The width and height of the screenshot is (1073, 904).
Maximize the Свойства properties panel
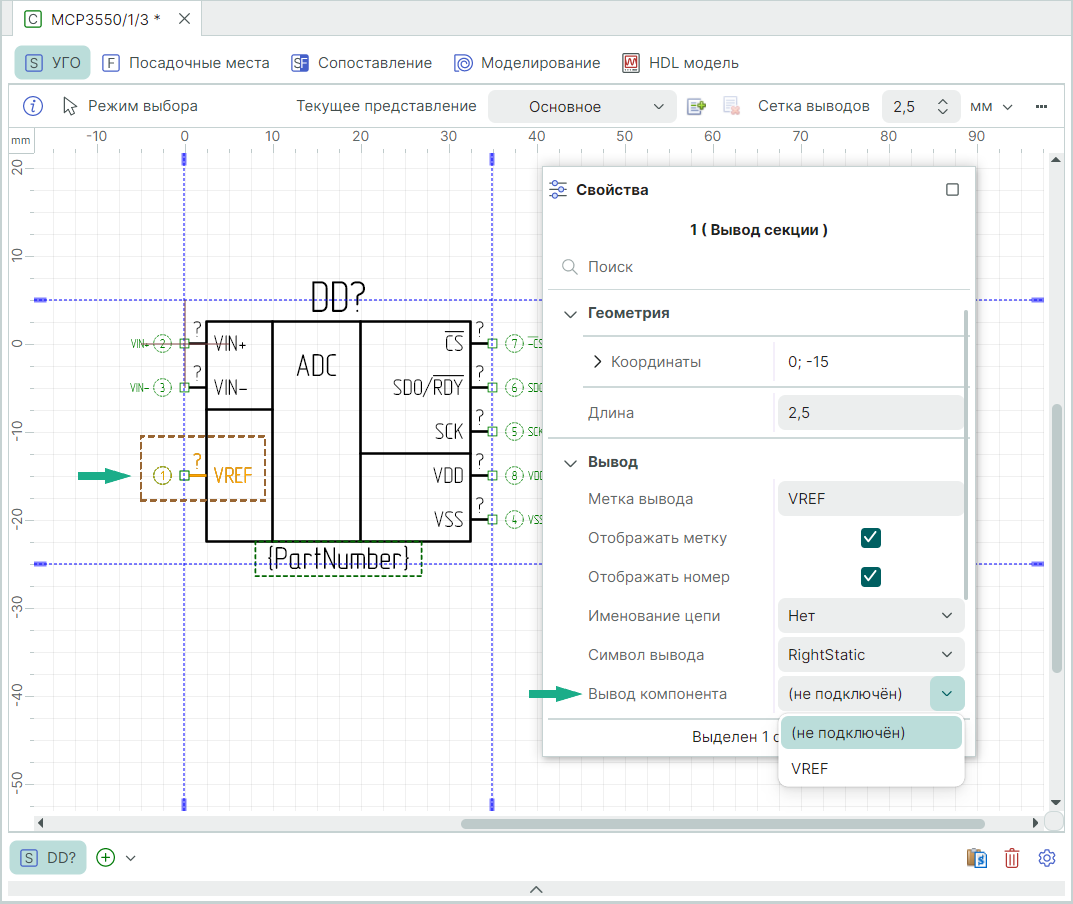(952, 189)
